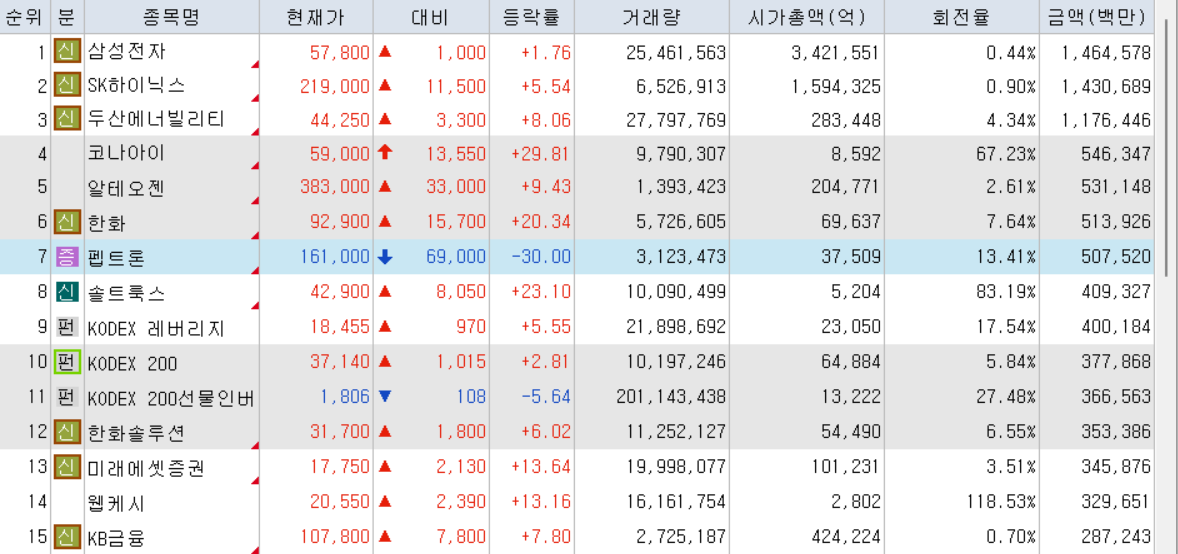This screenshot has height=554, width=1178.
Task: Click the blue price 161,000
Action: [334, 258]
